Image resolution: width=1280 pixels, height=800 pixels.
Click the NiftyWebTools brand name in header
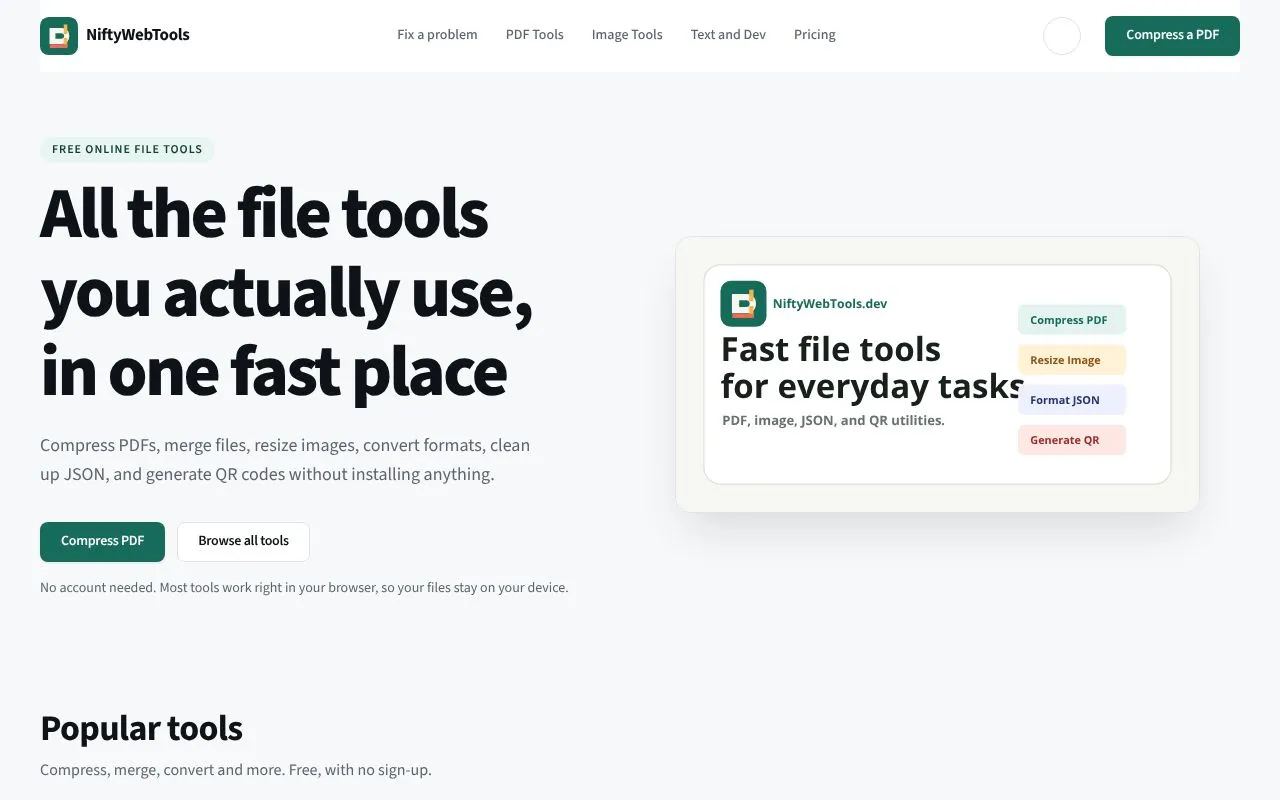[138, 35]
